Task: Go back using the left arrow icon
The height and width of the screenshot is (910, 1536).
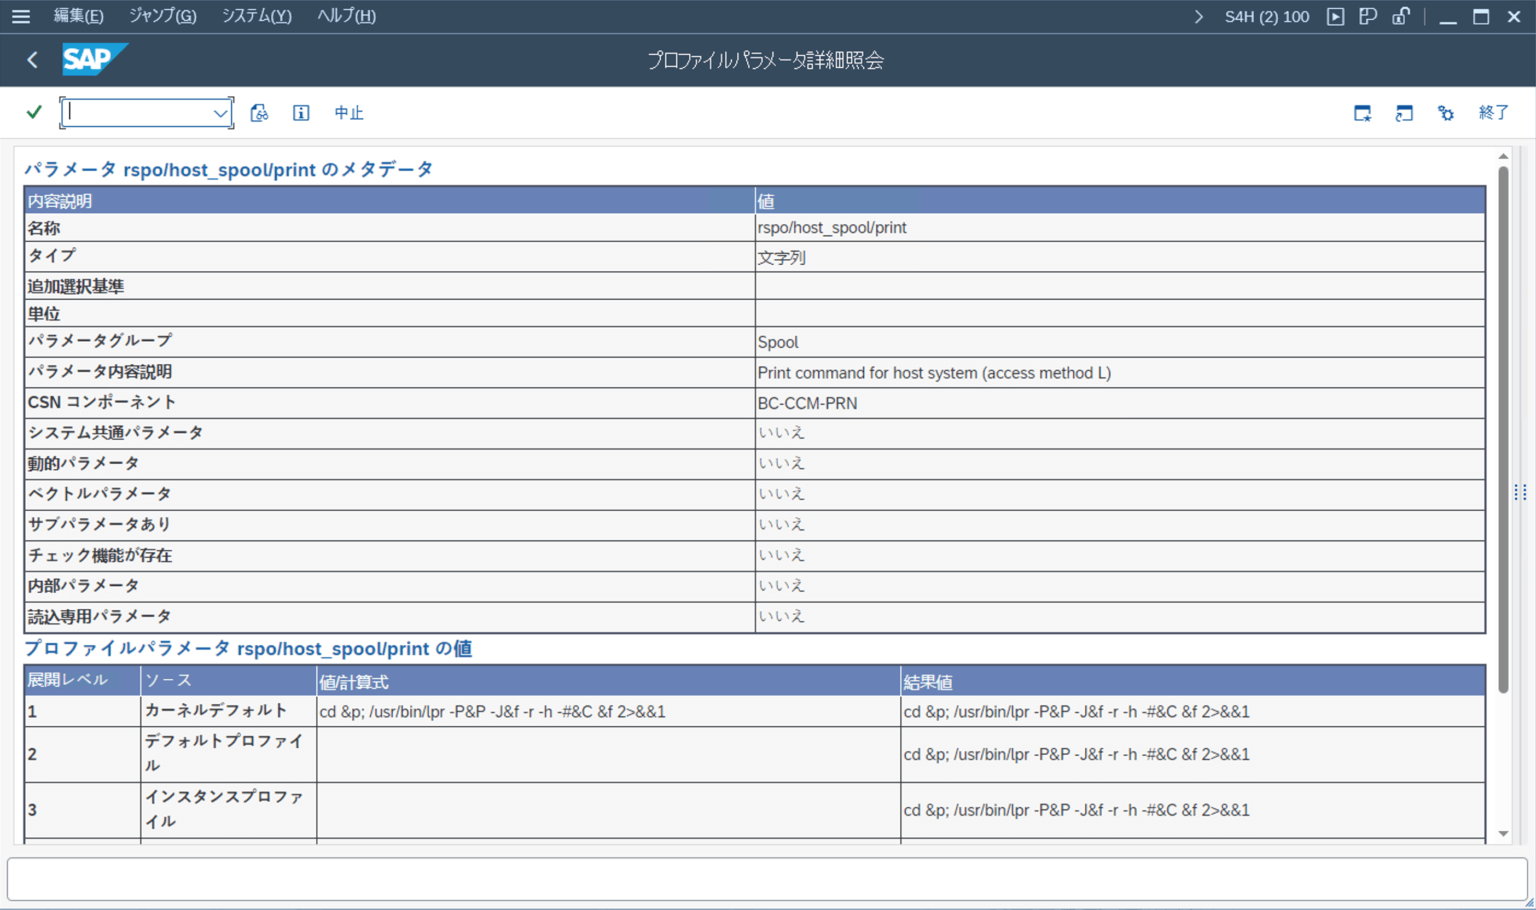Action: (31, 59)
